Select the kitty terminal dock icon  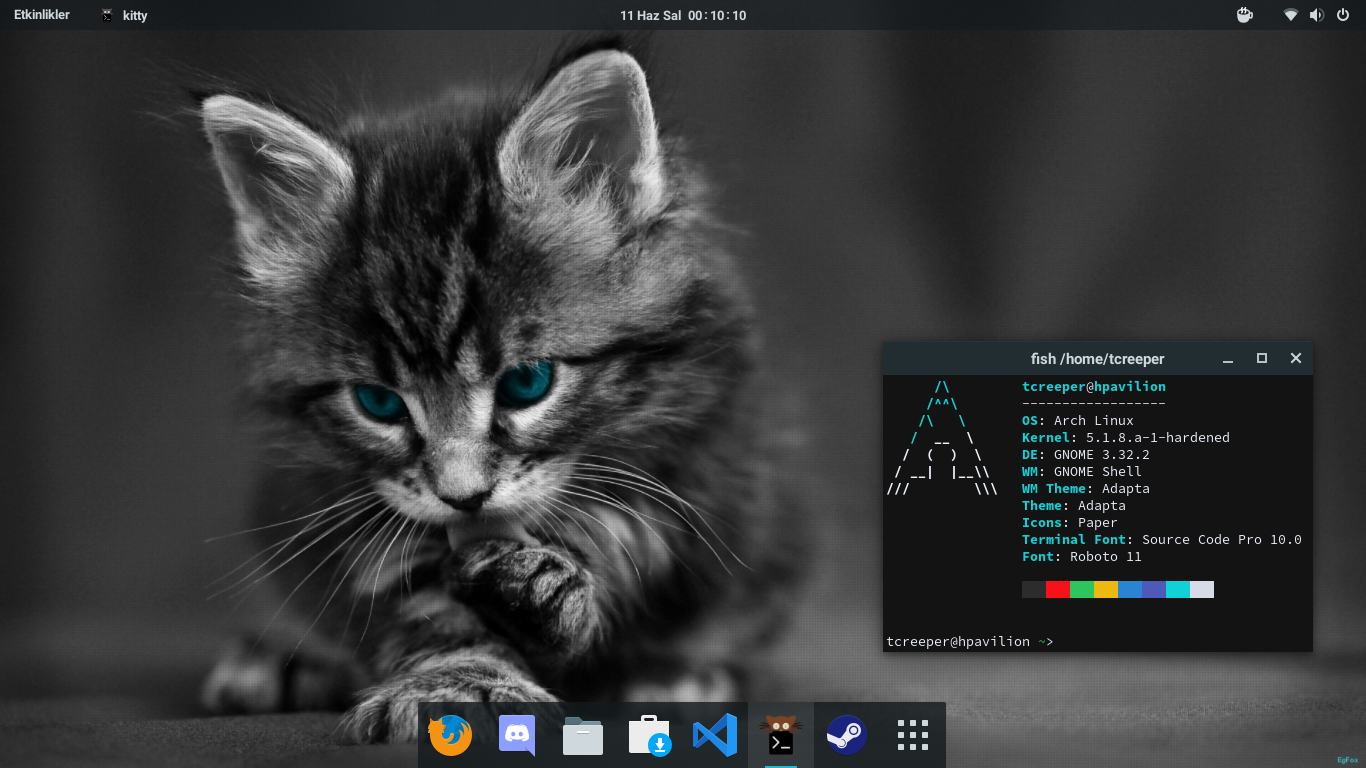(x=781, y=736)
